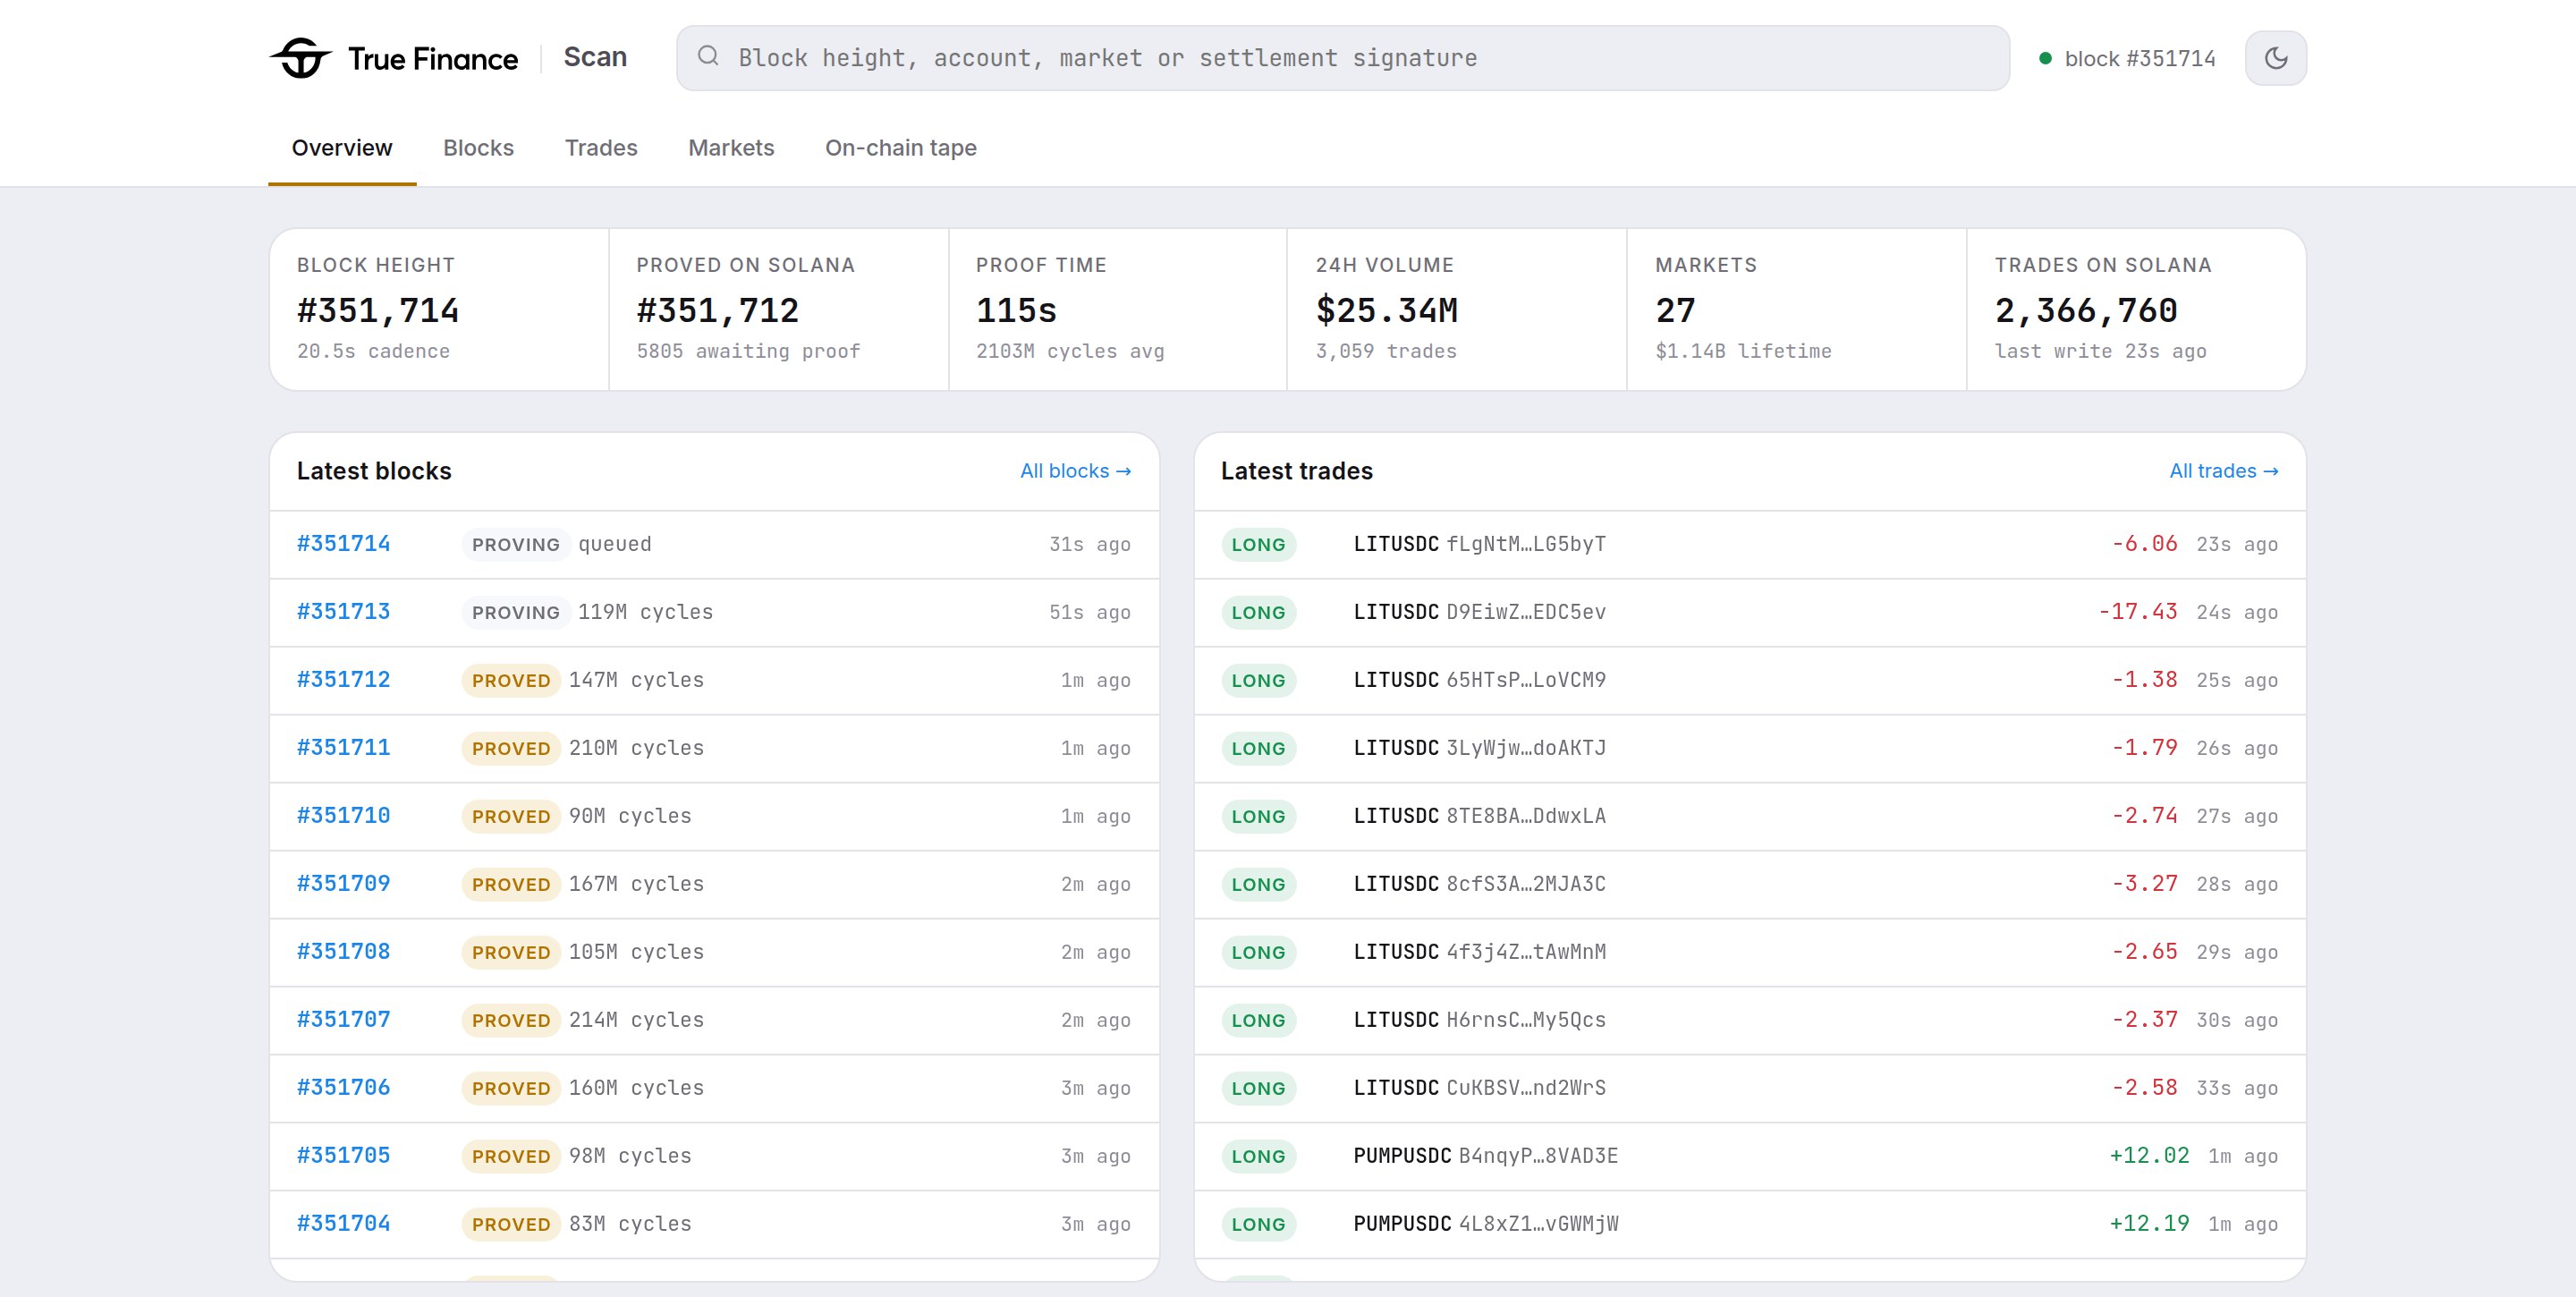The height and width of the screenshot is (1297, 2576).
Task: Open trade 4f3j4Z…tAwMnM
Action: click(1749, 953)
